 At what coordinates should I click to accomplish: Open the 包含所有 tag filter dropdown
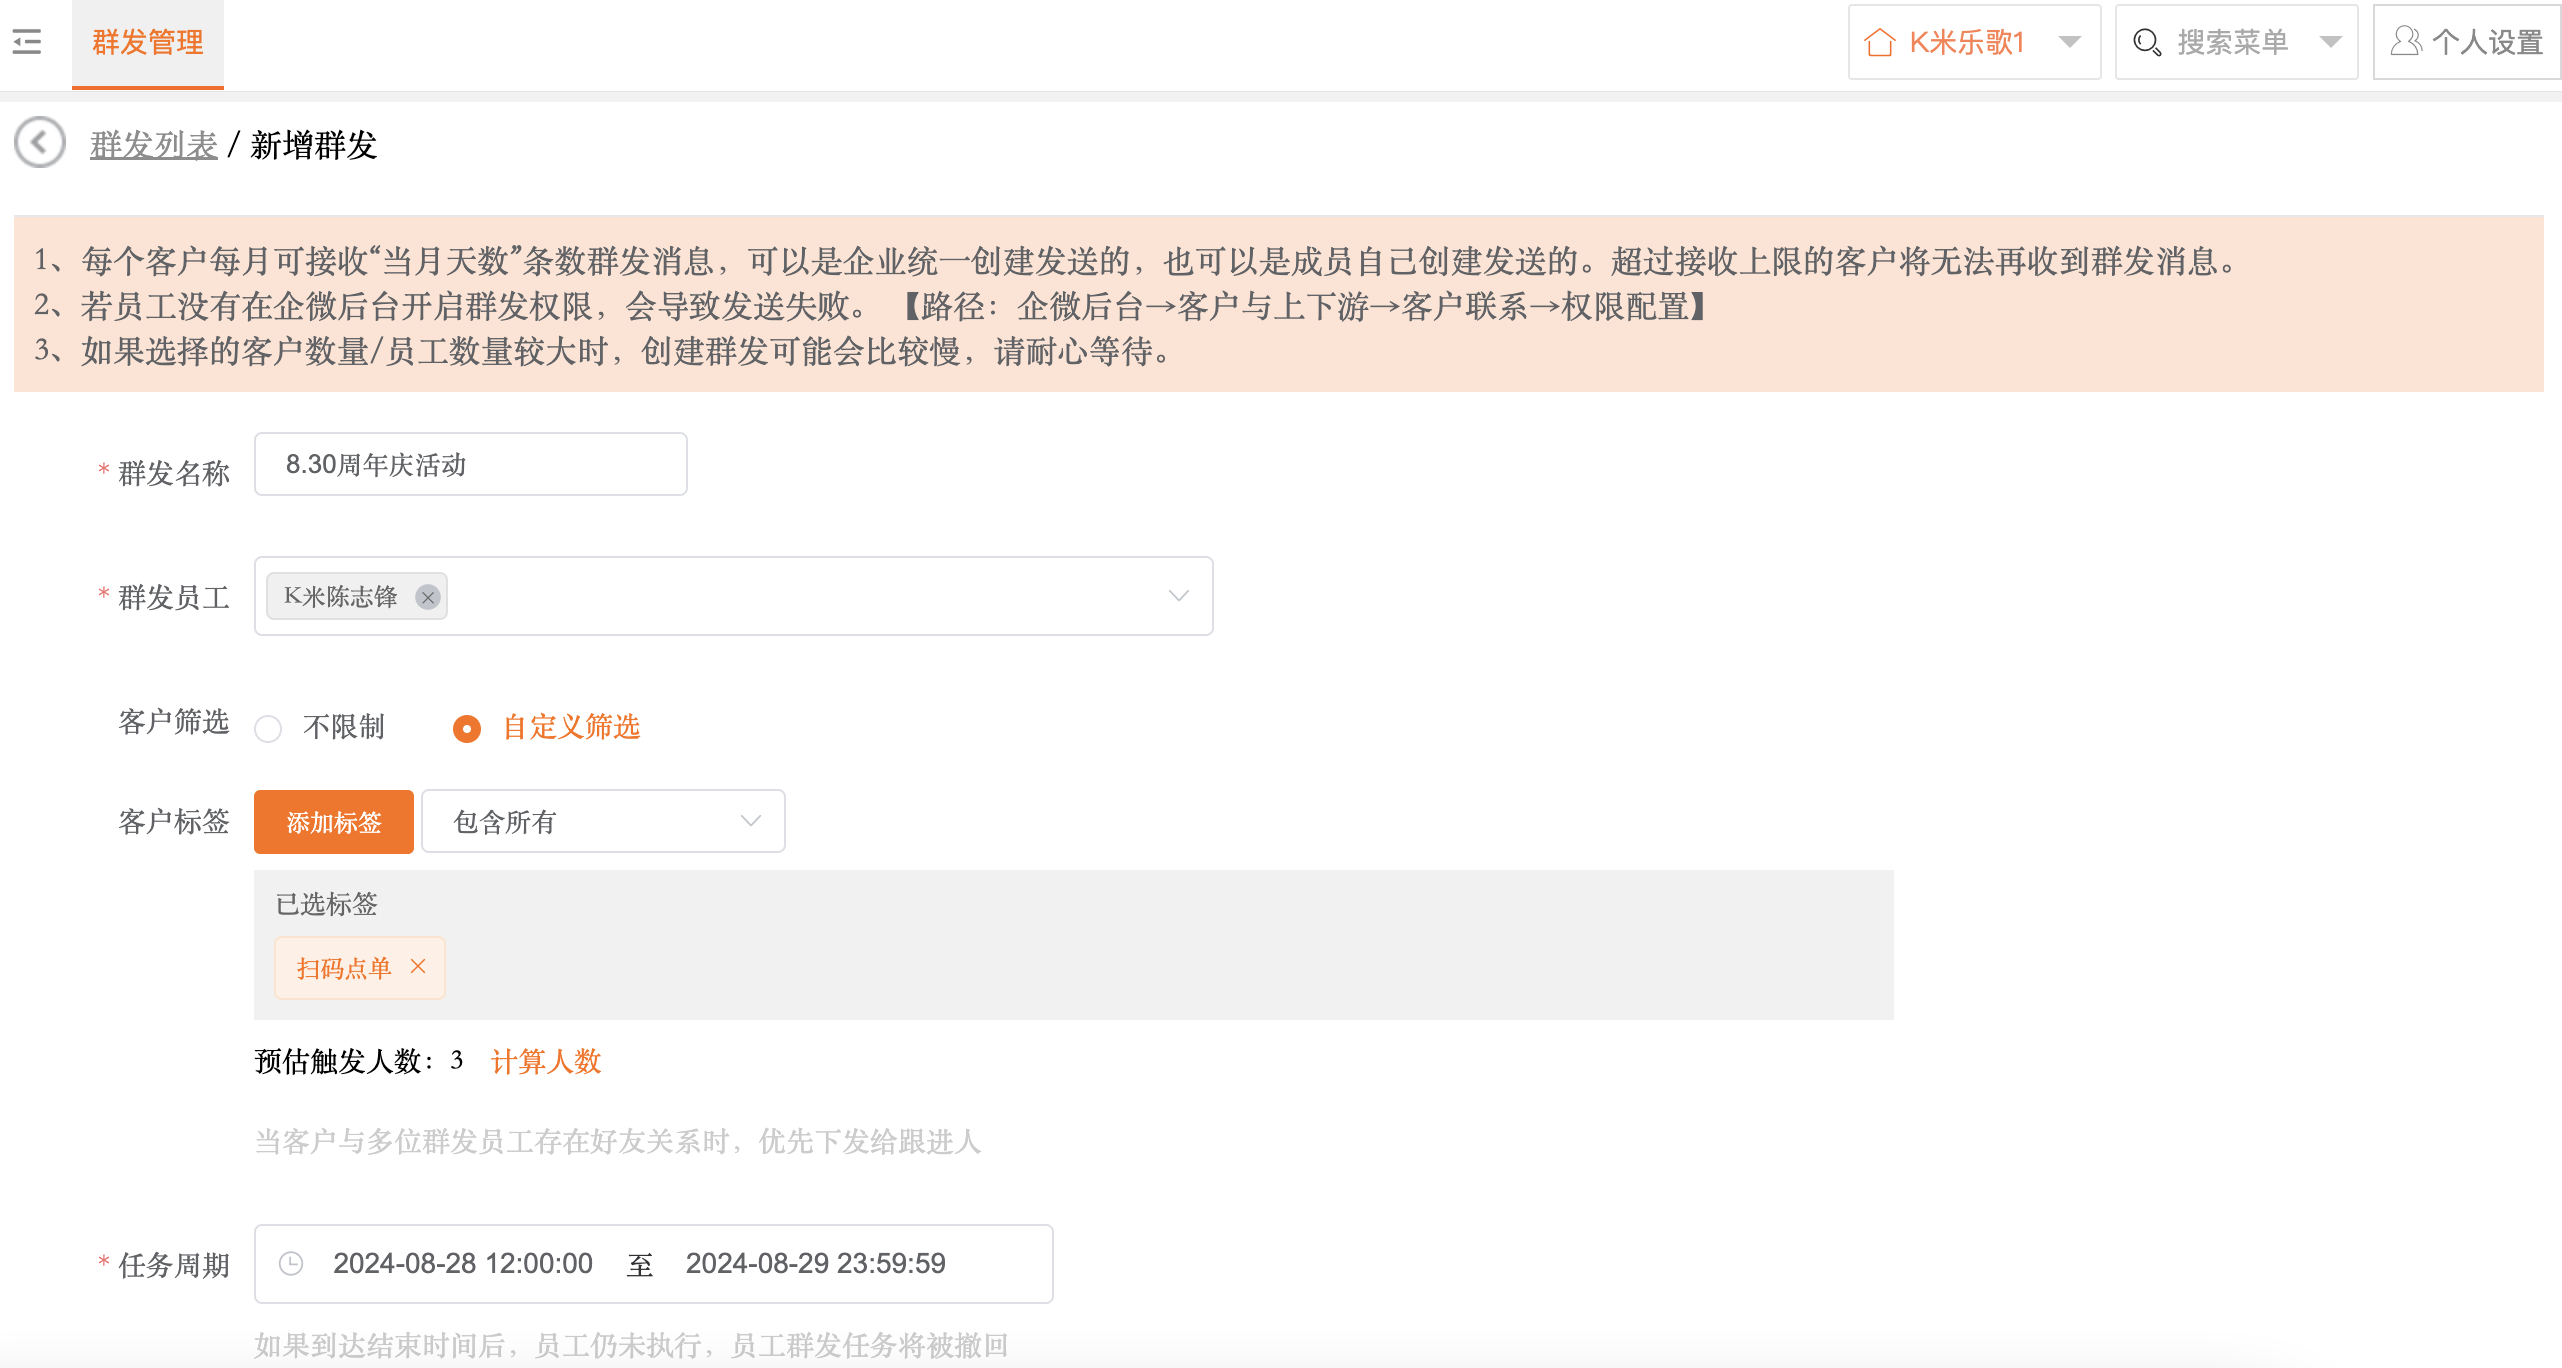(603, 821)
